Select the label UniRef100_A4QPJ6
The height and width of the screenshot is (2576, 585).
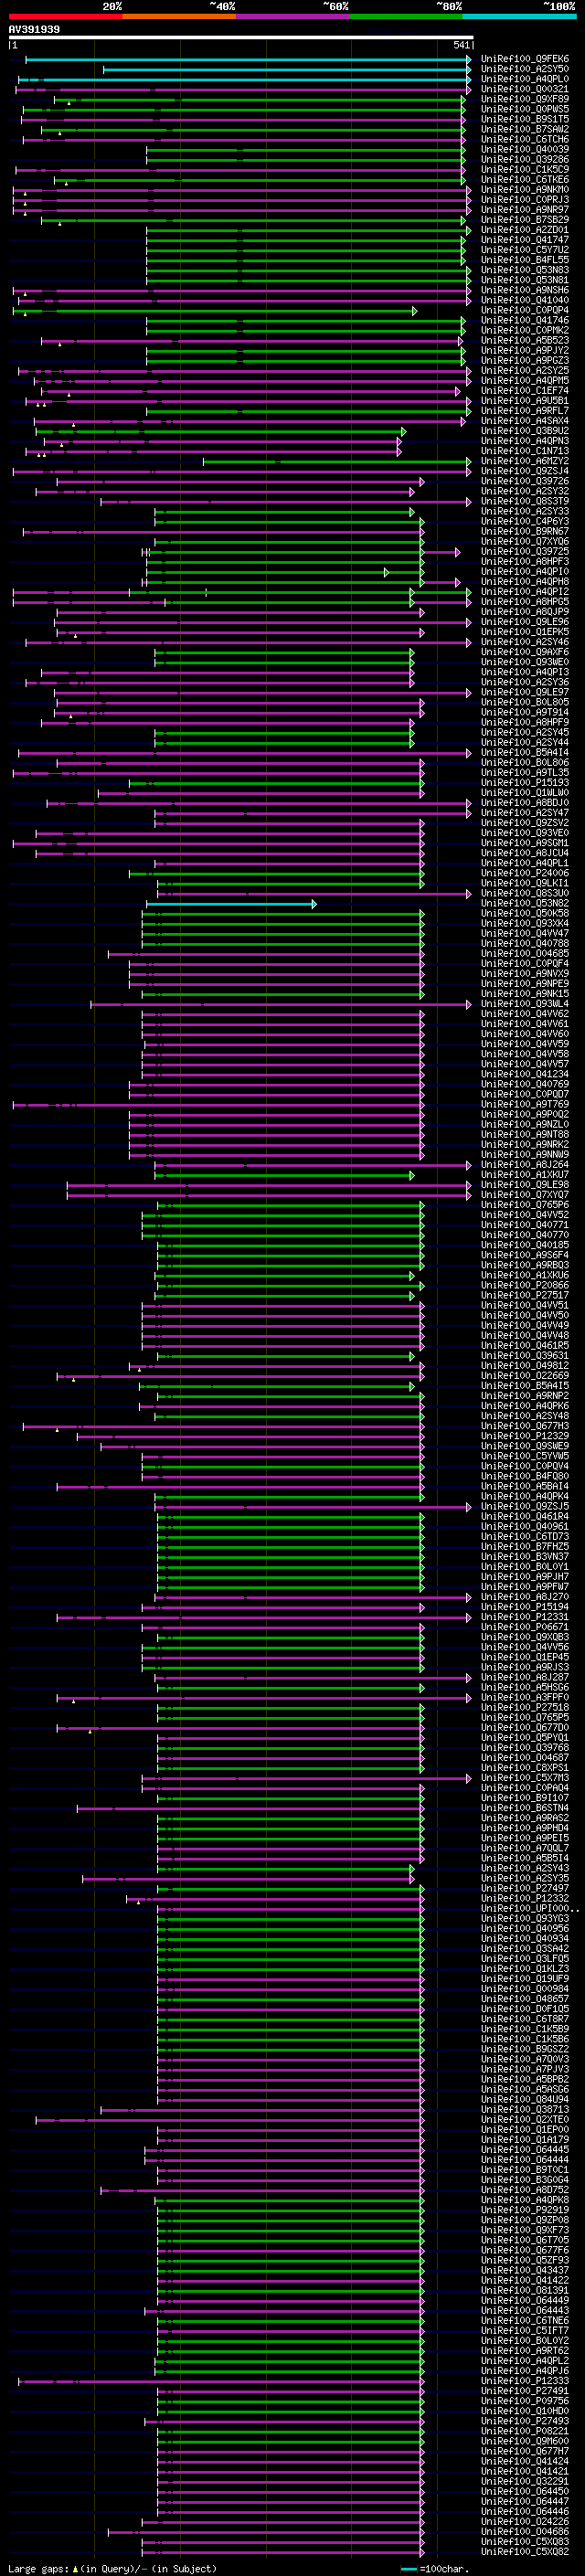(x=525, y=2372)
